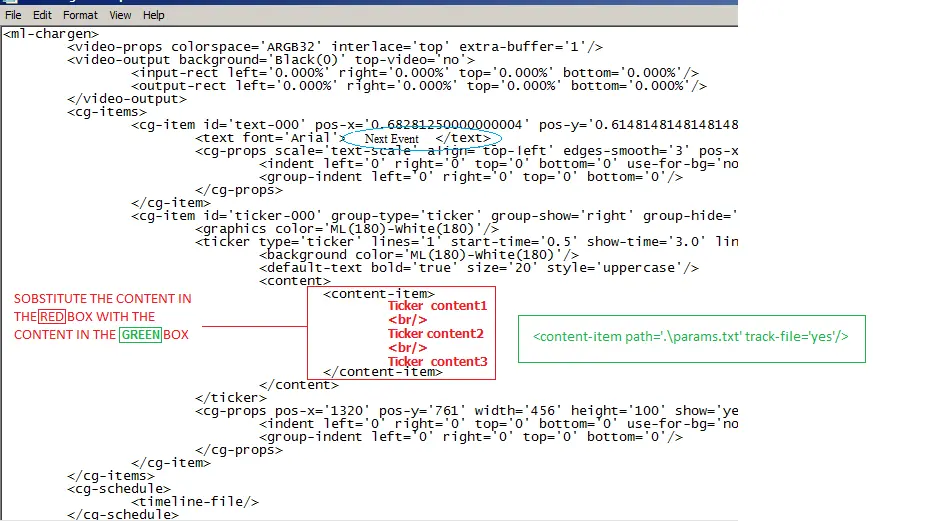Open the Edit menu
The height and width of the screenshot is (521, 945).
coord(42,15)
